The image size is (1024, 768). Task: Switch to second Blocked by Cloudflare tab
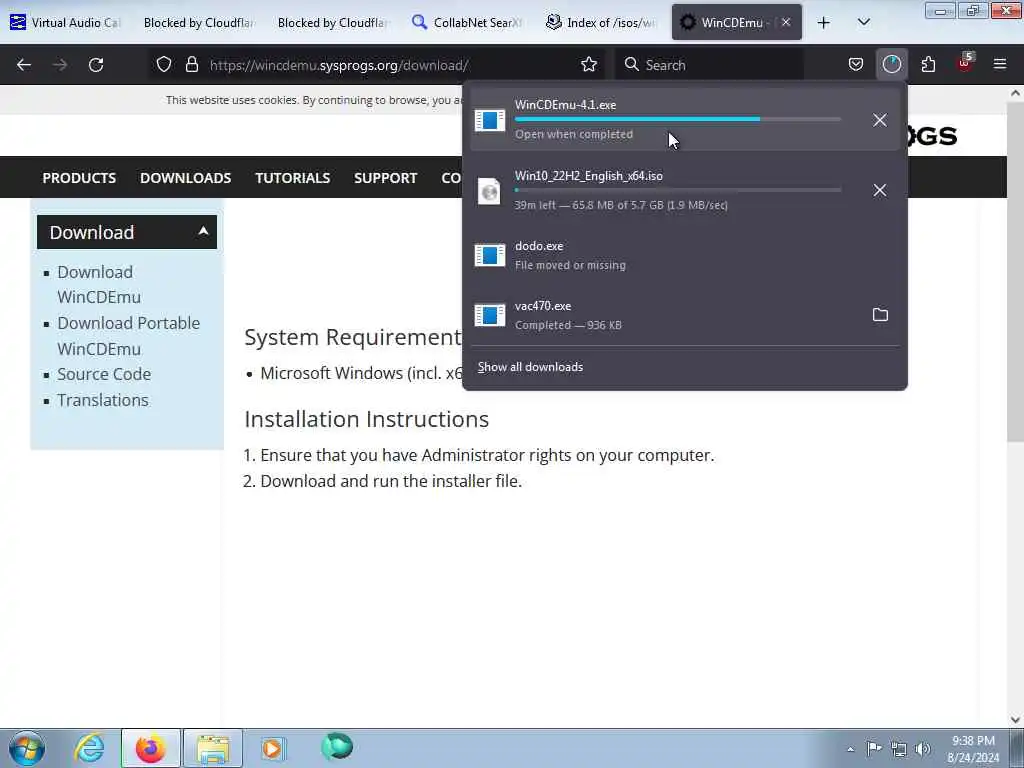(332, 22)
